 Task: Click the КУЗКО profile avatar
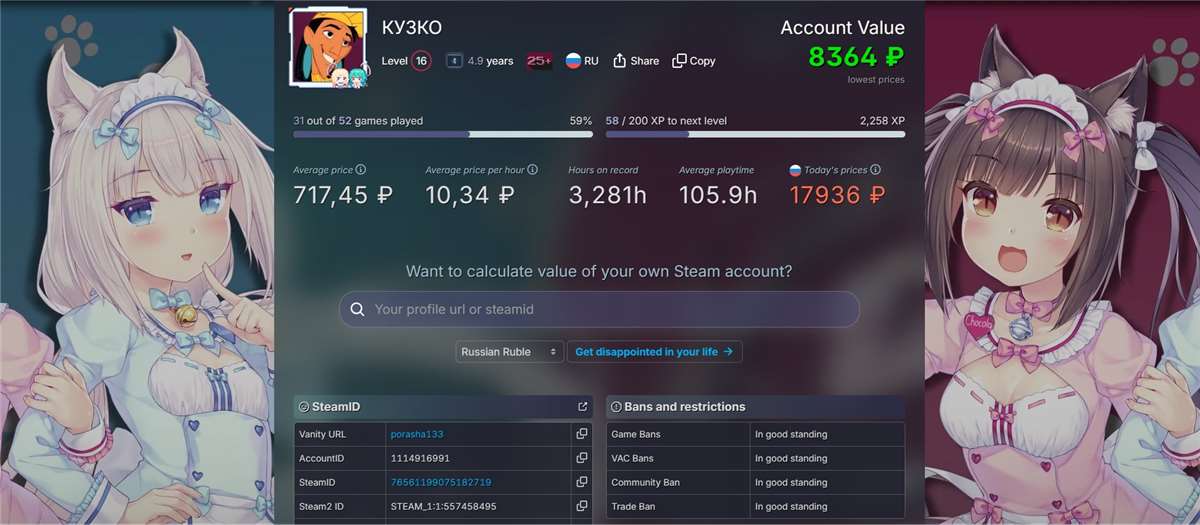click(x=326, y=46)
